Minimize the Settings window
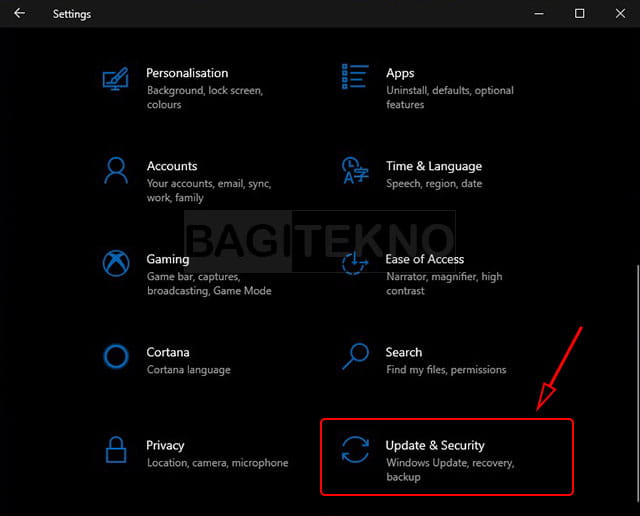Screen dimensions: 640x516 pos(539,13)
